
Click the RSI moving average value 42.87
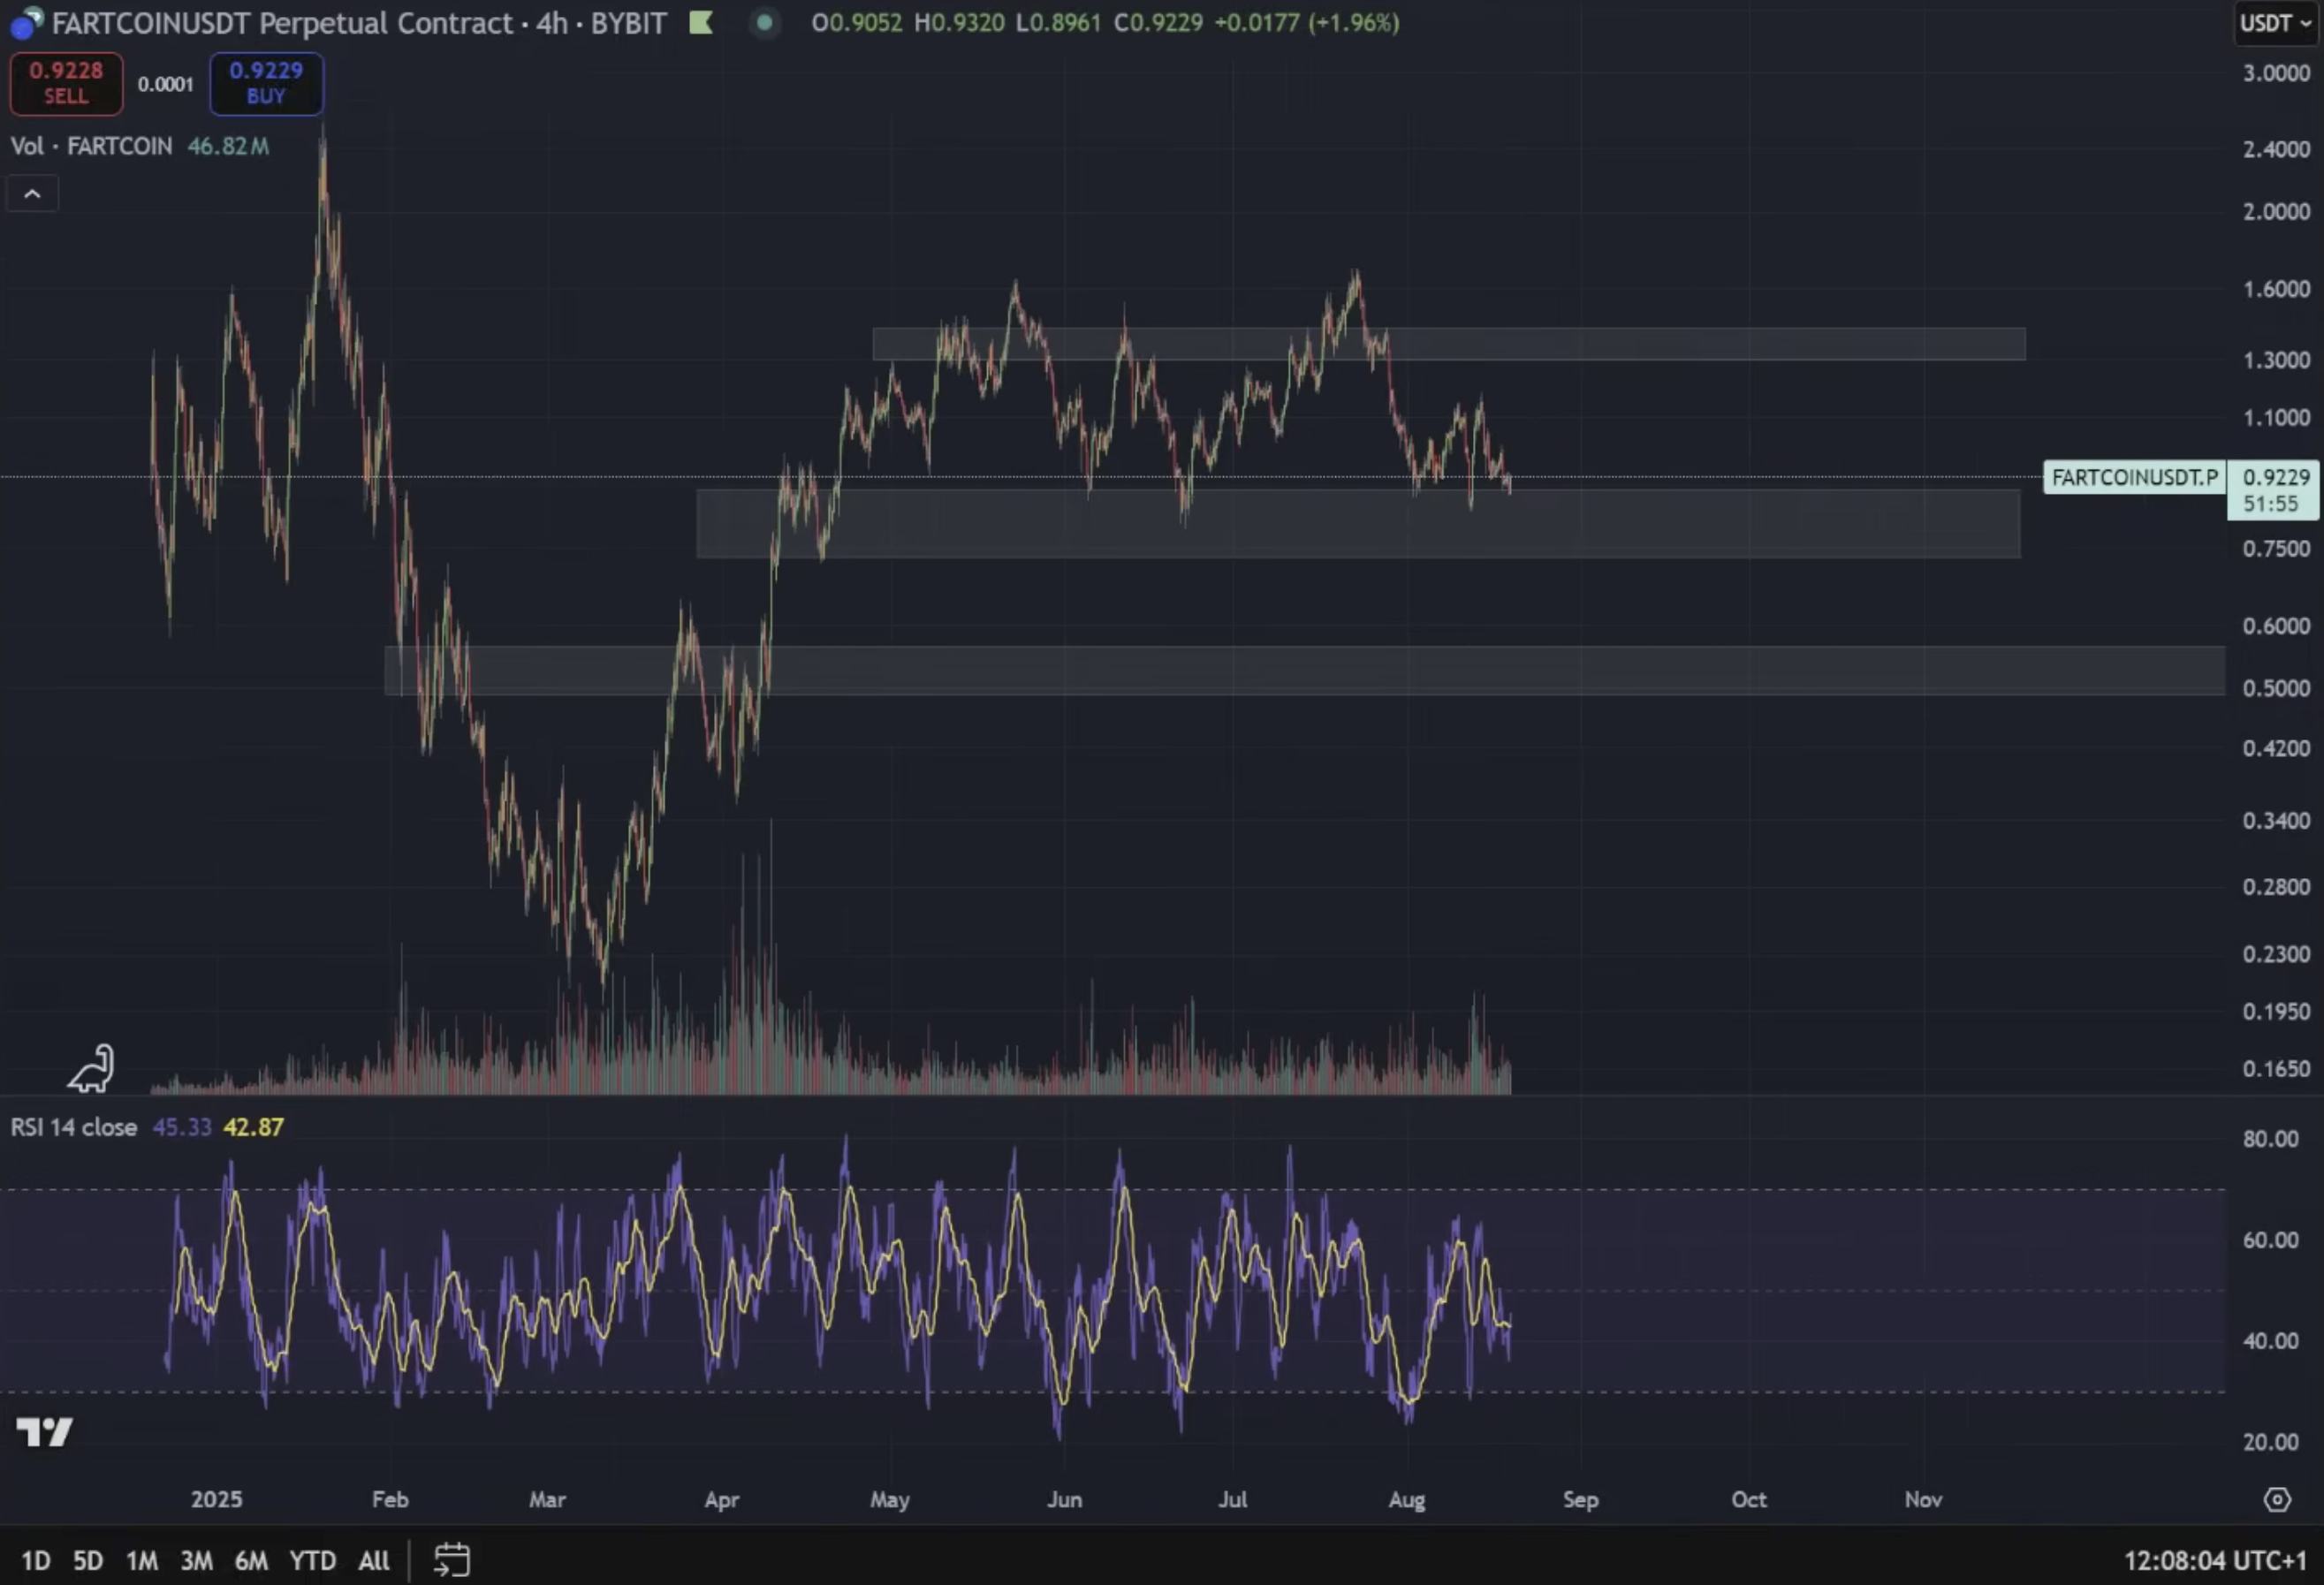click(x=254, y=1127)
